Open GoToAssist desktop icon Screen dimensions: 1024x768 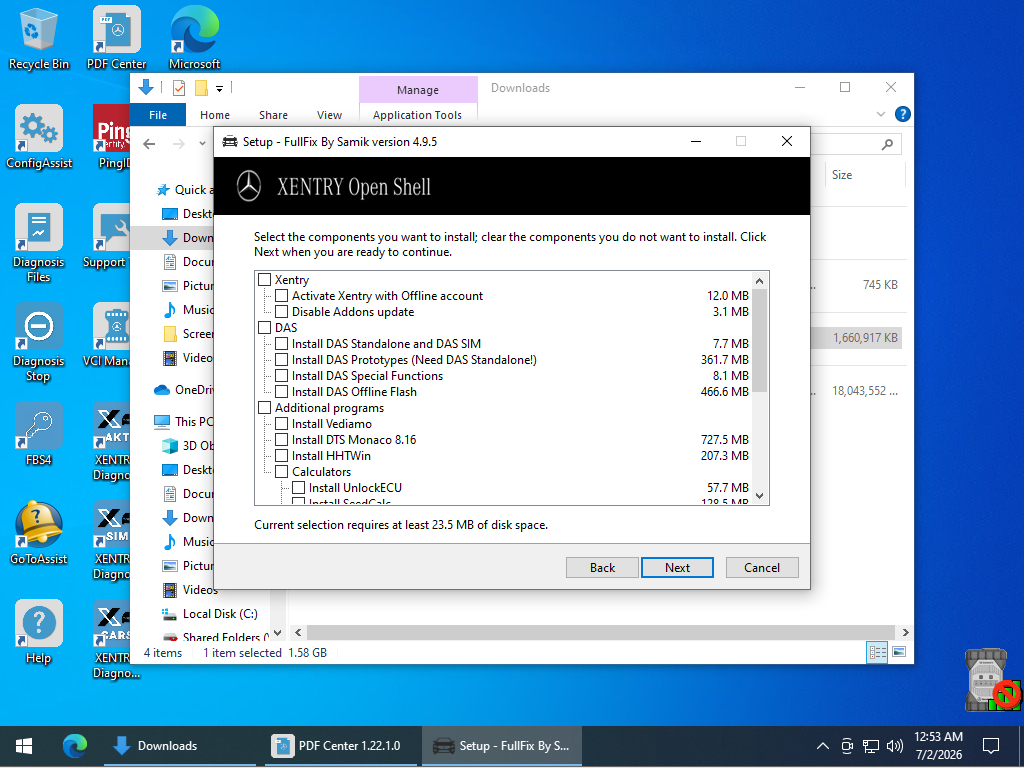(39, 533)
